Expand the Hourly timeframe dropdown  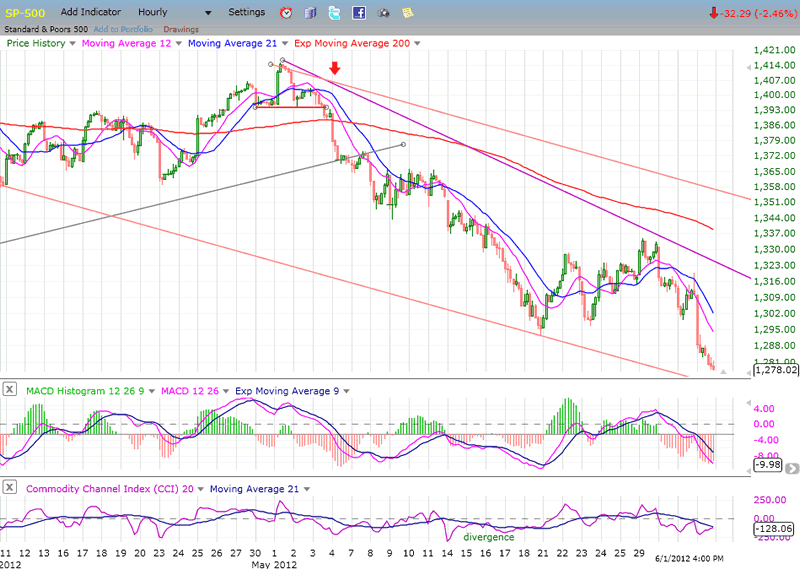(208, 13)
